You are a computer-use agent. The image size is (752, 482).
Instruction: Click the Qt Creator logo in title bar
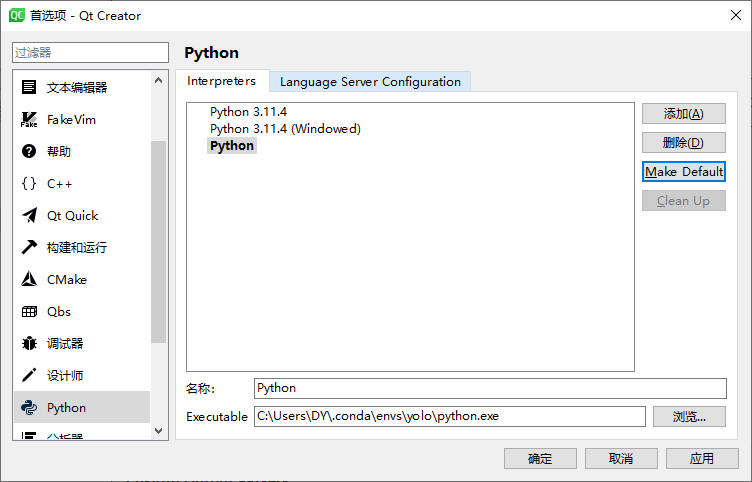[17, 15]
